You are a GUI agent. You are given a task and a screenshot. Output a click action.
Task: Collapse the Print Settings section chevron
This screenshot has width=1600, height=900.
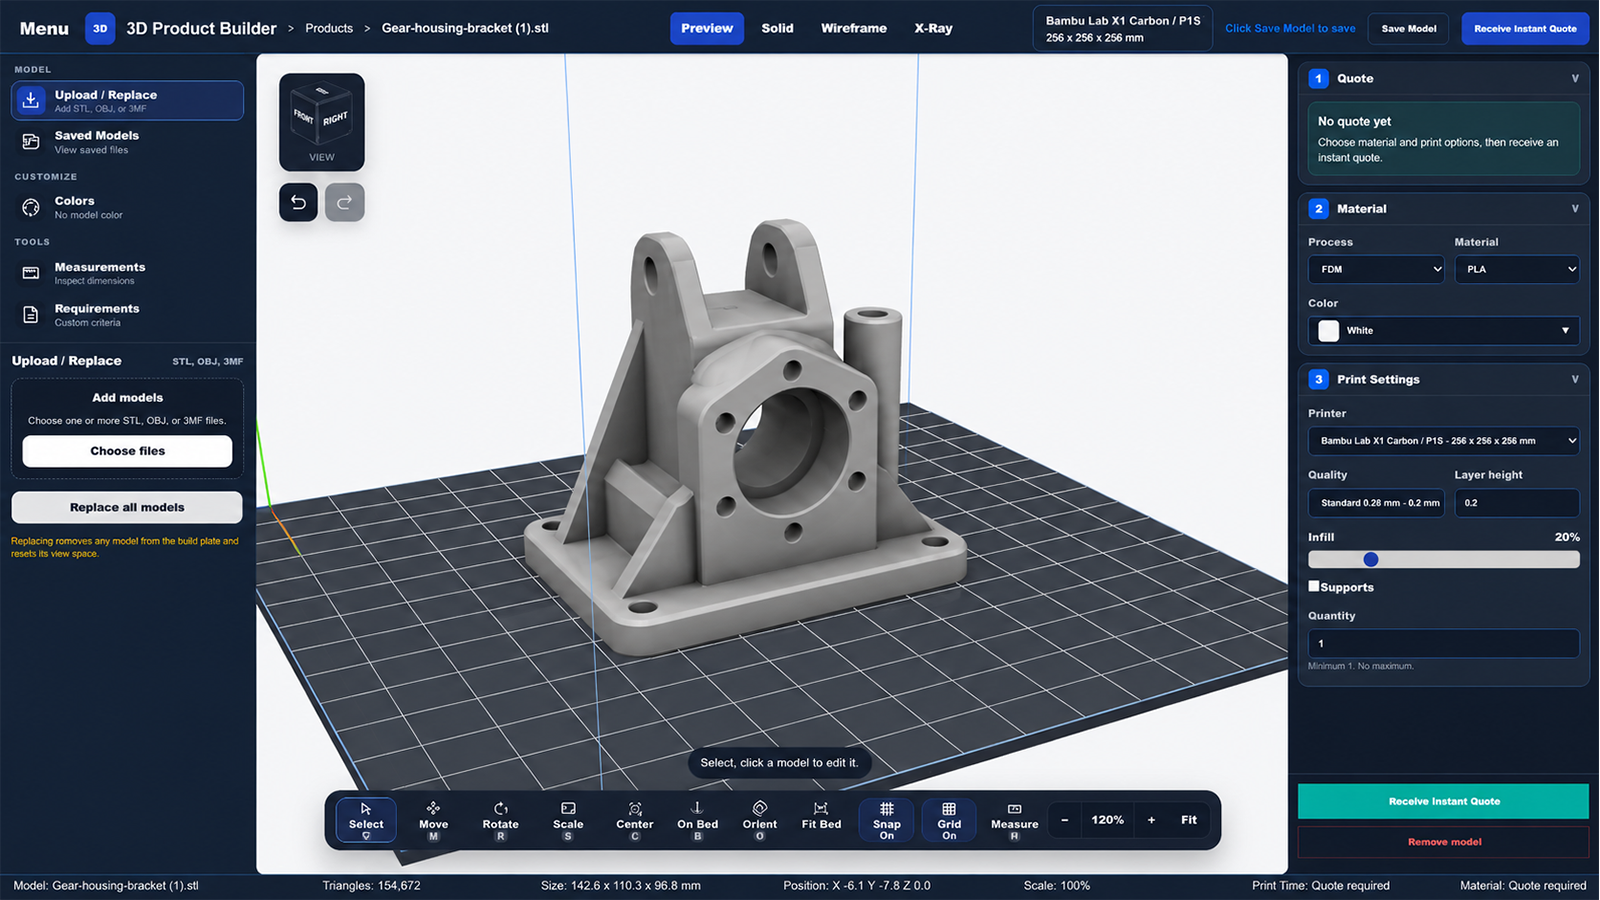pyautogui.click(x=1575, y=379)
